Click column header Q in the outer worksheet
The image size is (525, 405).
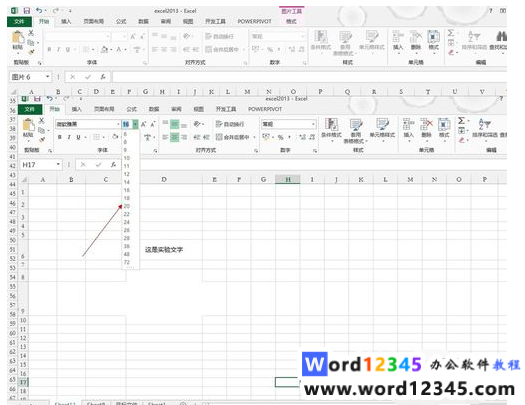click(347, 91)
